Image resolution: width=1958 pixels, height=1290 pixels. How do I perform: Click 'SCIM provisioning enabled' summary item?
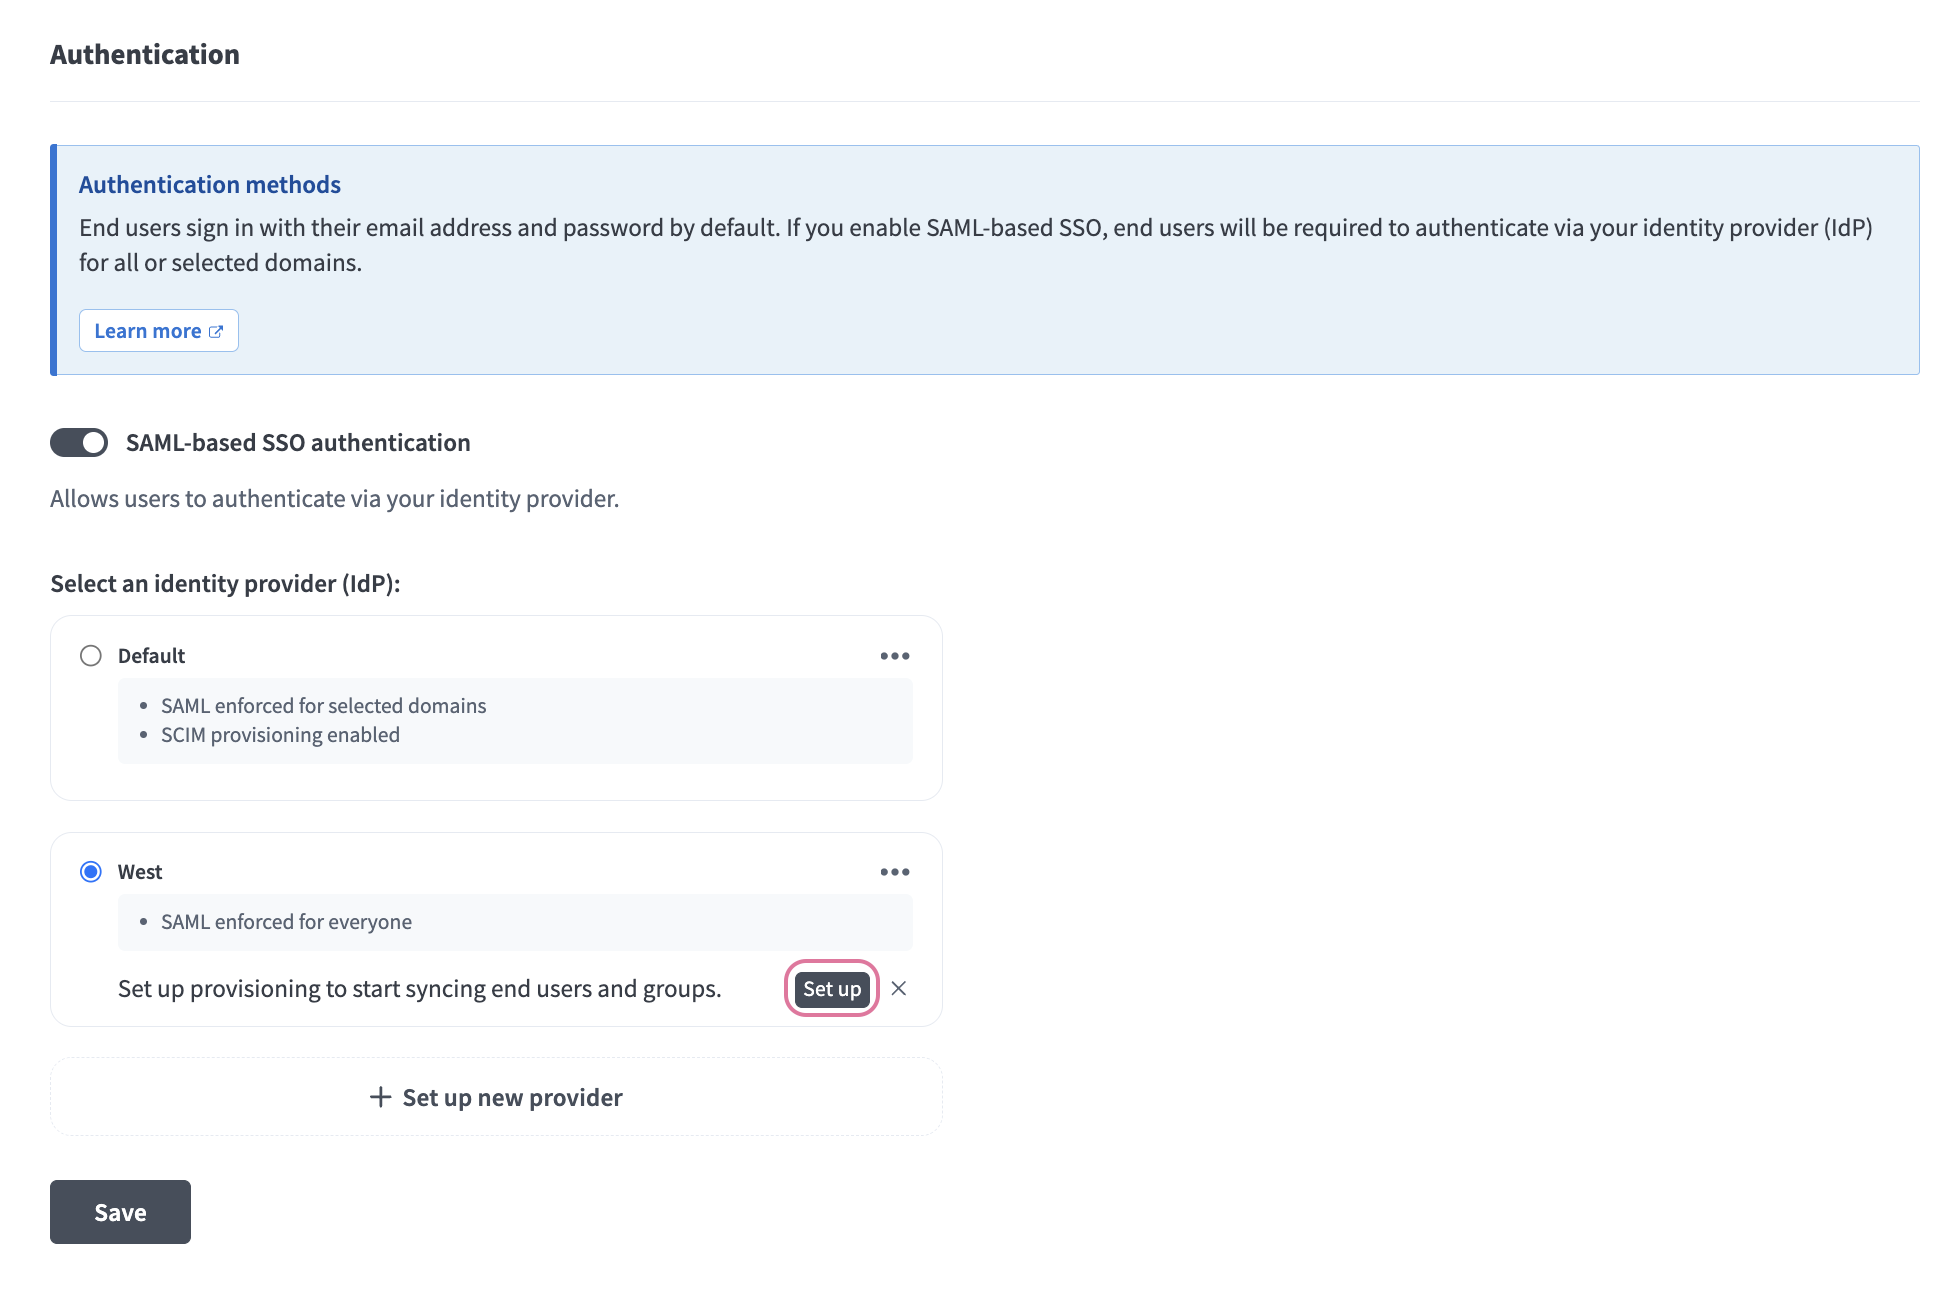[x=280, y=735]
